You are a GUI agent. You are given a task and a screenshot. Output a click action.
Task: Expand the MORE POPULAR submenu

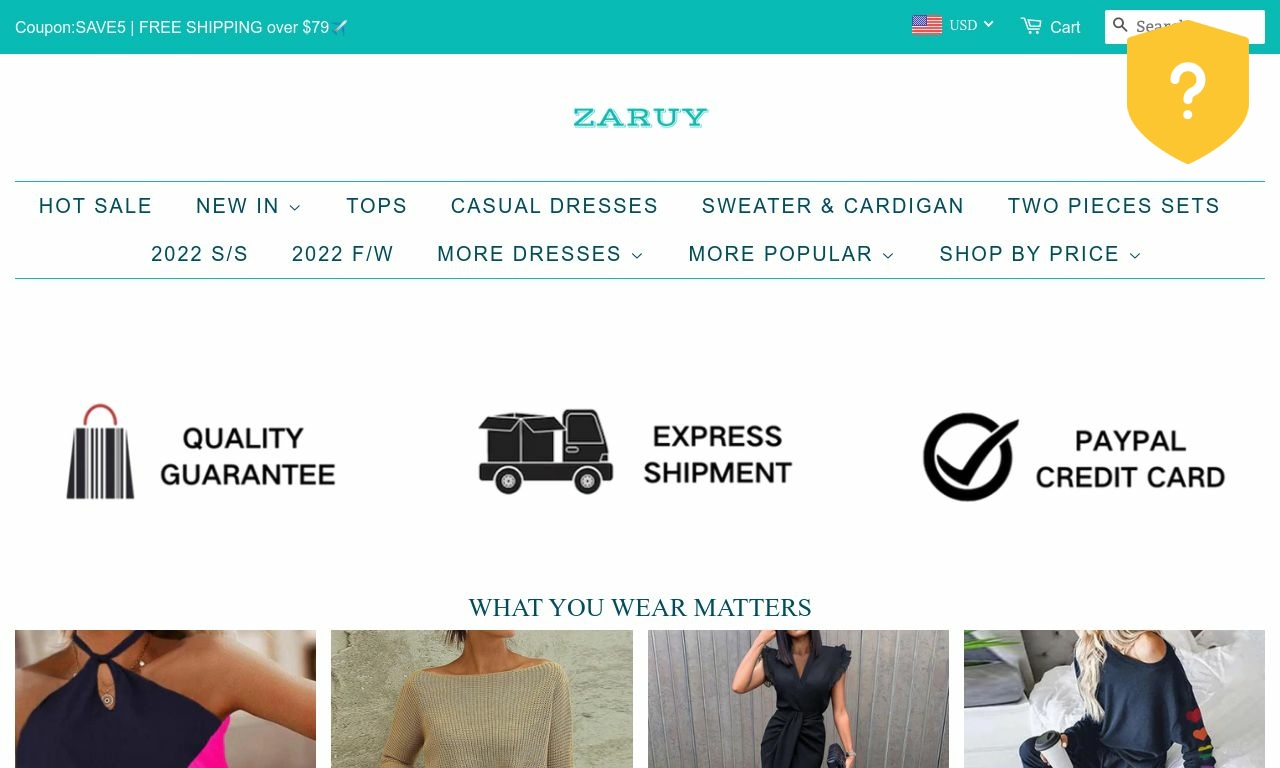(791, 254)
